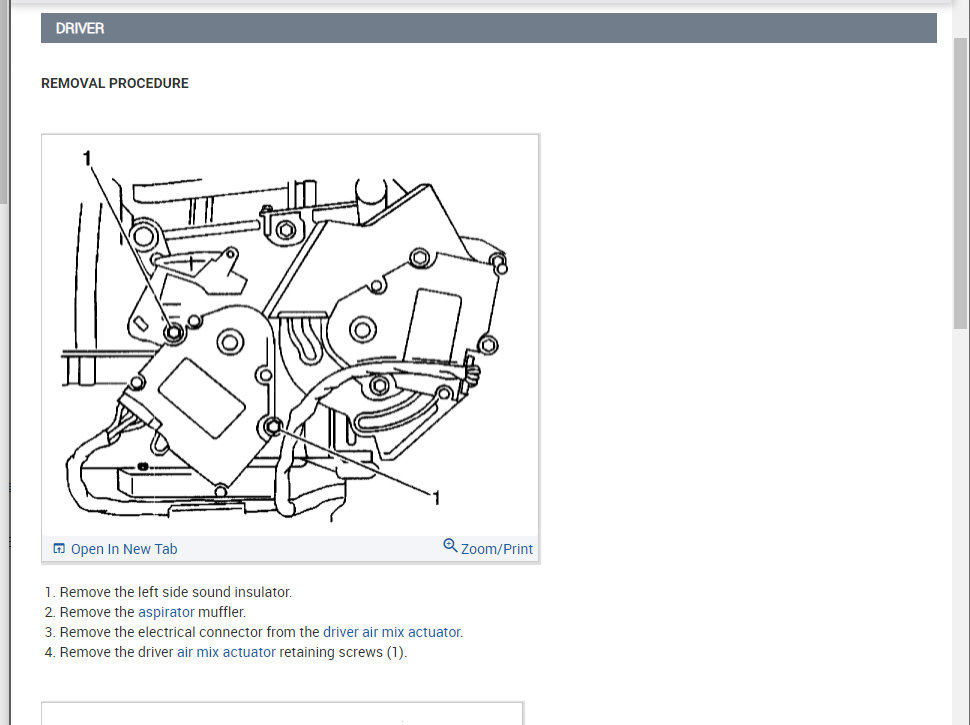Click the REMOVAL PROCEDURE heading

click(114, 83)
